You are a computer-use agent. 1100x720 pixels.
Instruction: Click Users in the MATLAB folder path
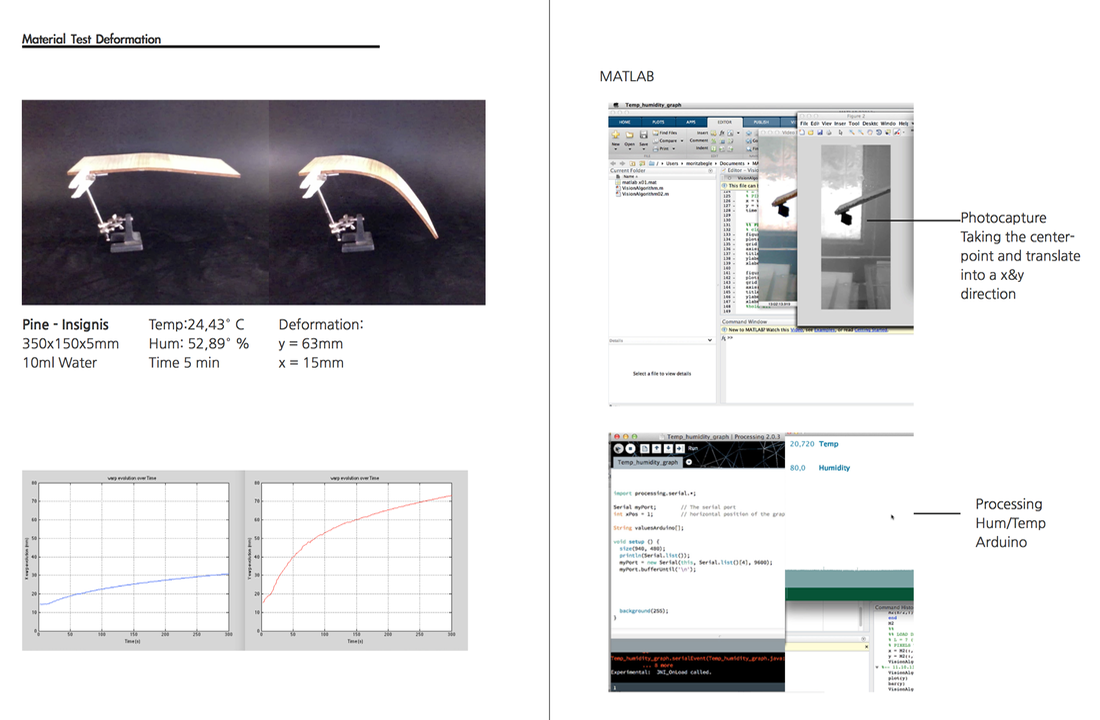672,164
